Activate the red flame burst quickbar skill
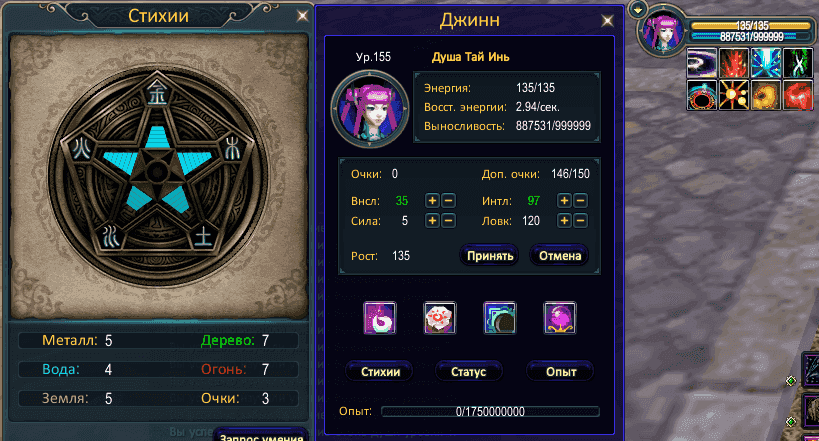 [x=734, y=63]
